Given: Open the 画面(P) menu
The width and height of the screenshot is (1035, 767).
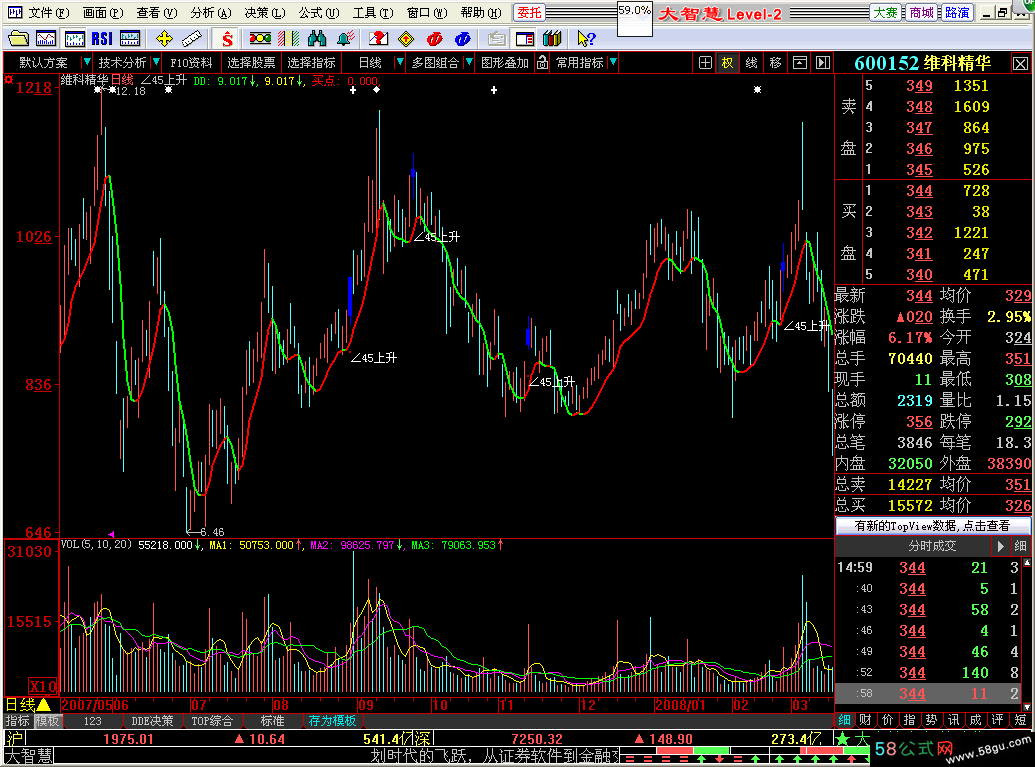Looking at the screenshot, I should pos(103,13).
